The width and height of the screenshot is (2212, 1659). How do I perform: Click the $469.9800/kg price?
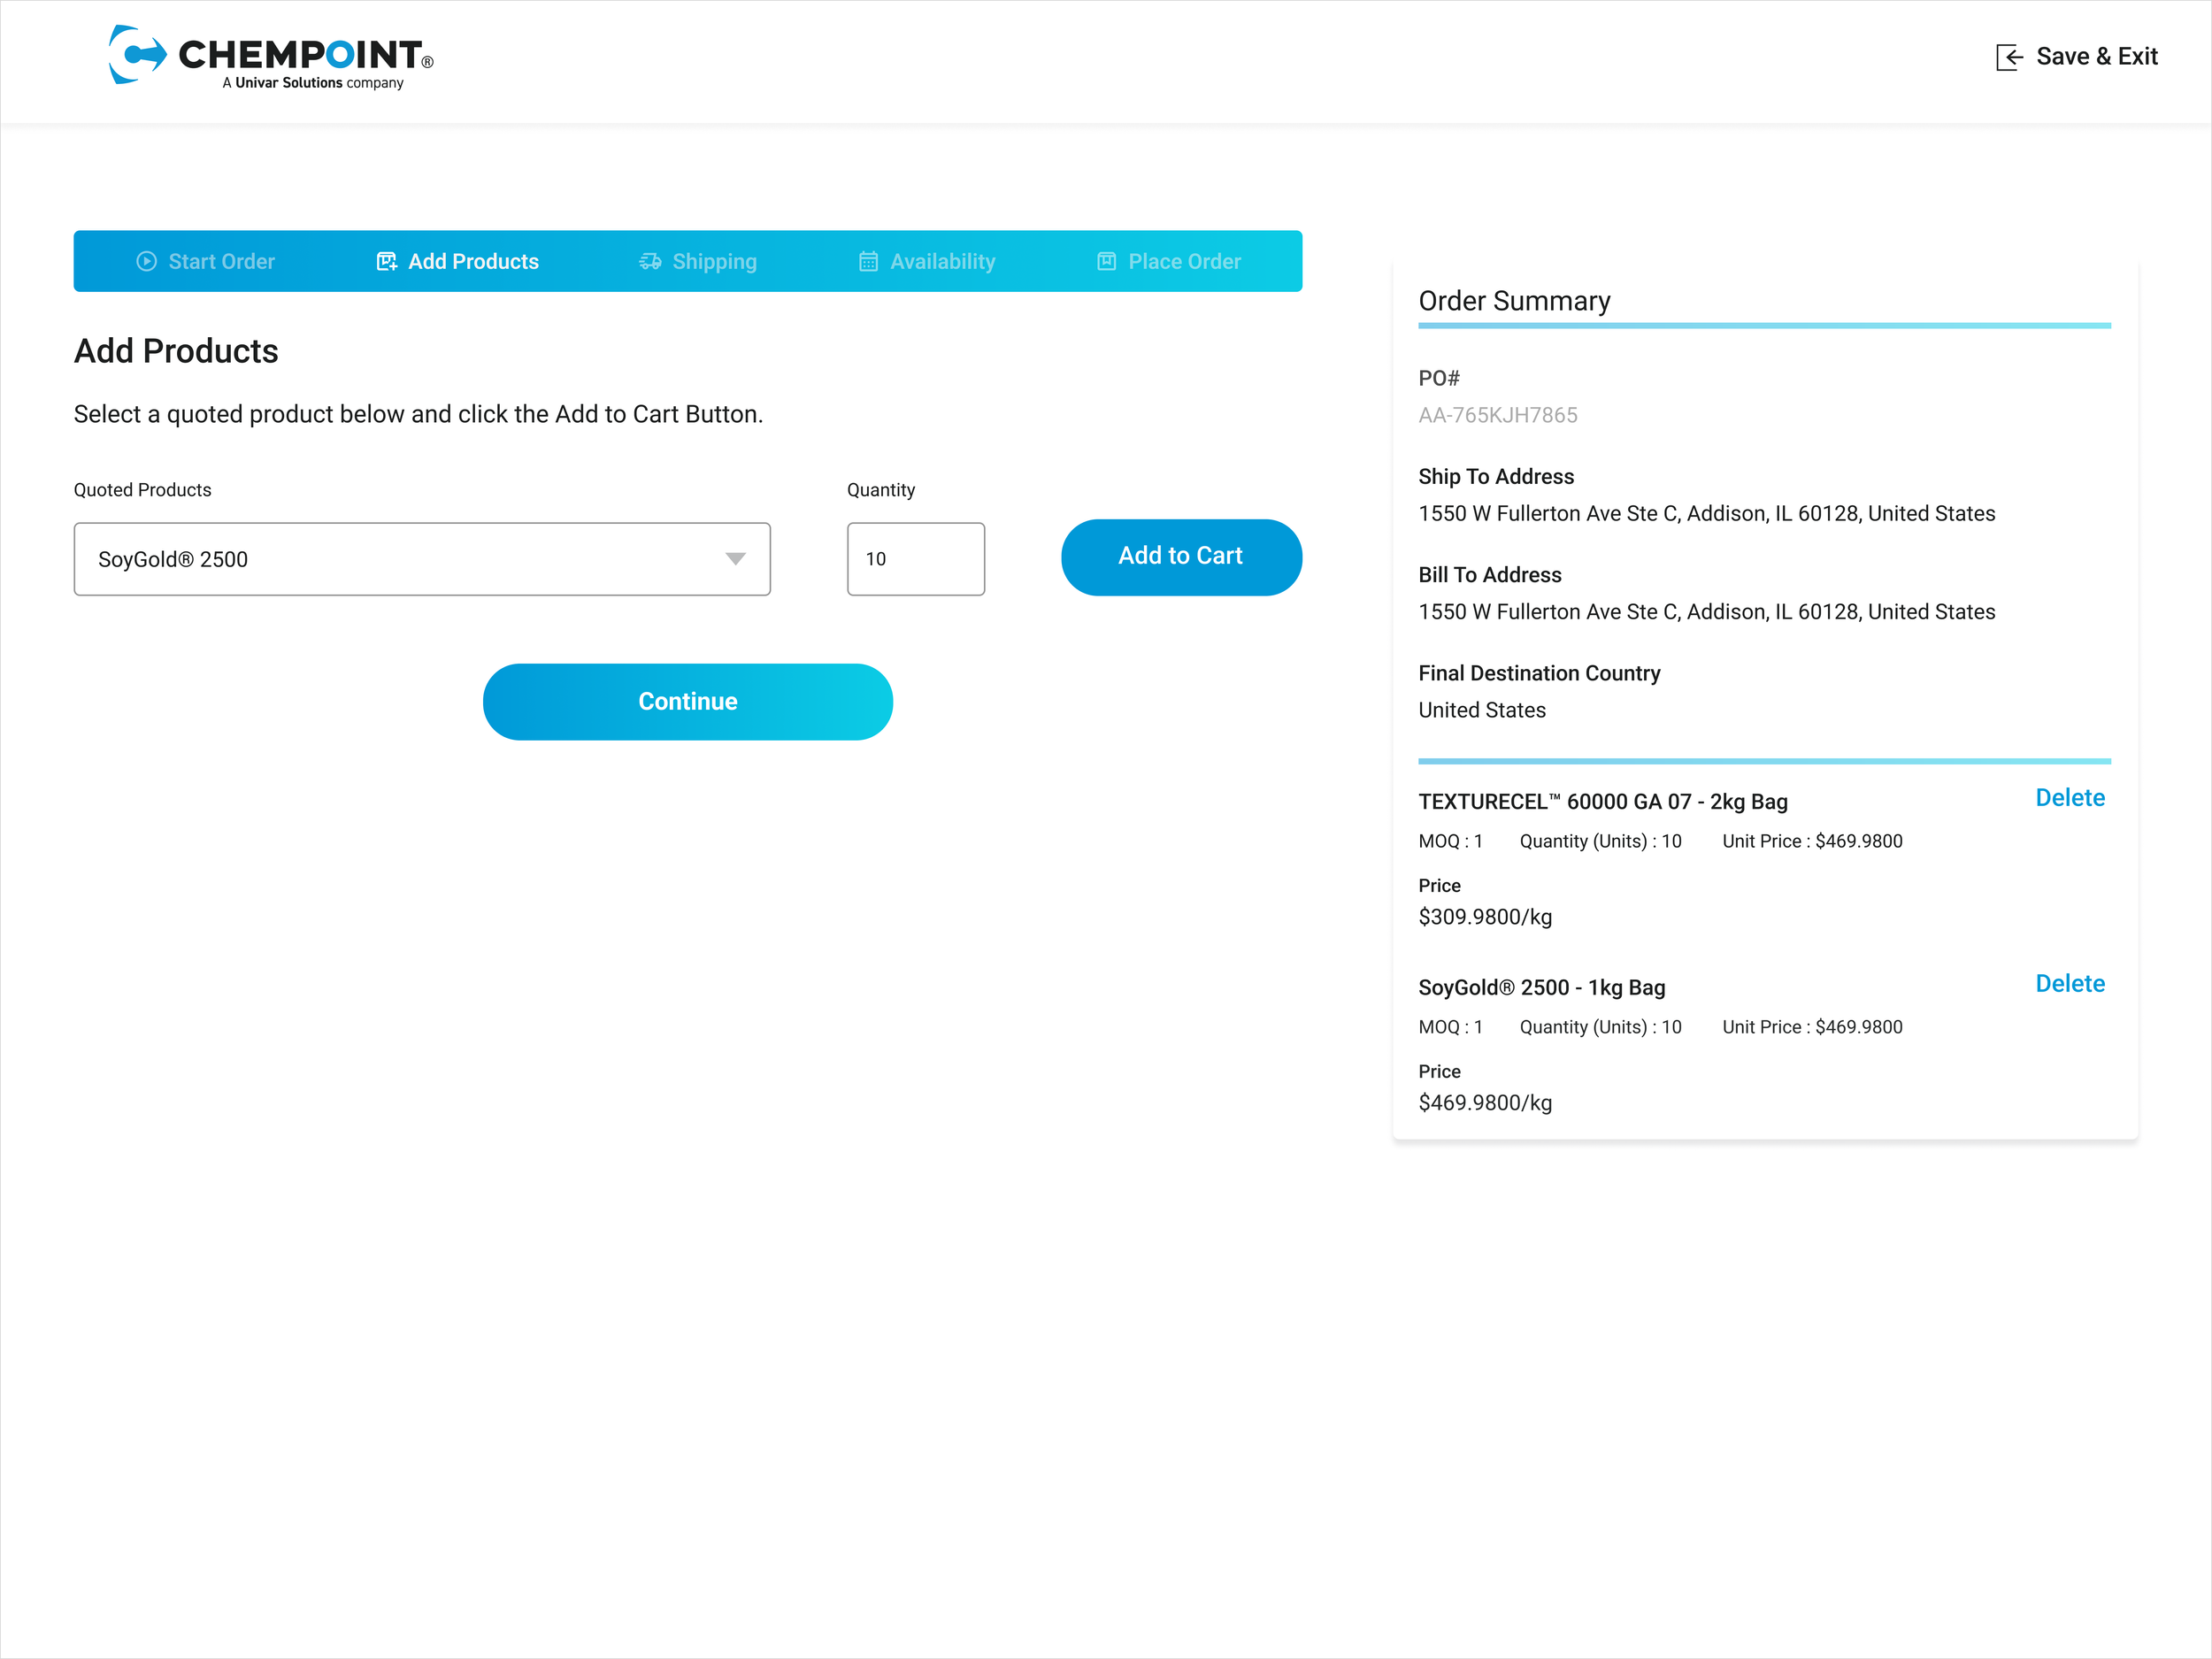pos(1485,1103)
